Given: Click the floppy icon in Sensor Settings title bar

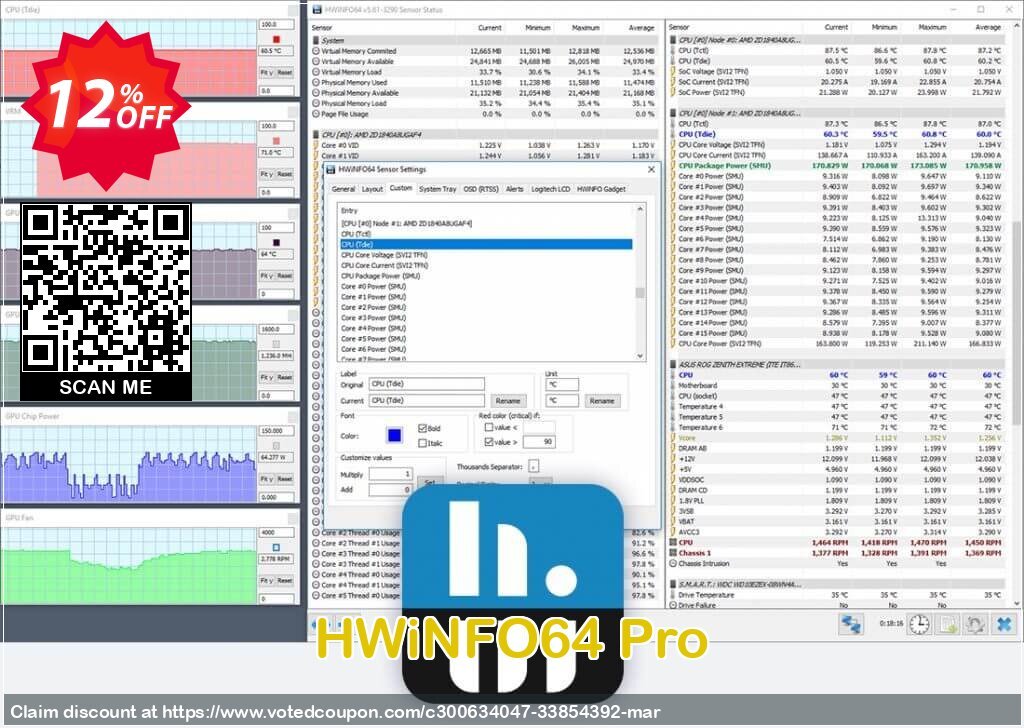Looking at the screenshot, I should 330,170.
